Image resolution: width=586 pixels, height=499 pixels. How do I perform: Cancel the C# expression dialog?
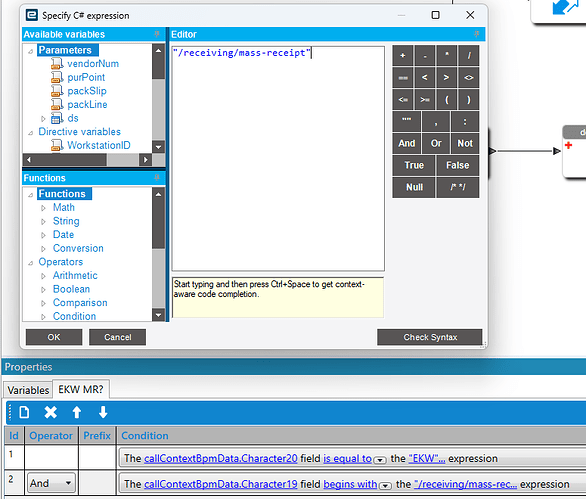point(117,337)
